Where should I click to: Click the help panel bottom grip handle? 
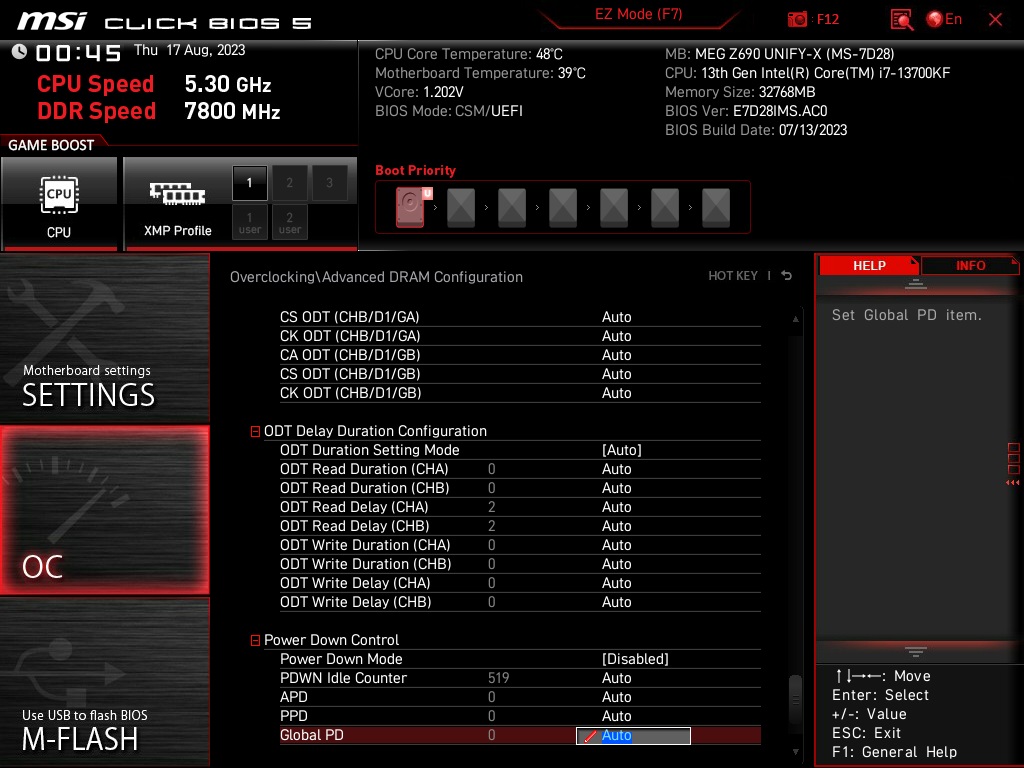(916, 652)
